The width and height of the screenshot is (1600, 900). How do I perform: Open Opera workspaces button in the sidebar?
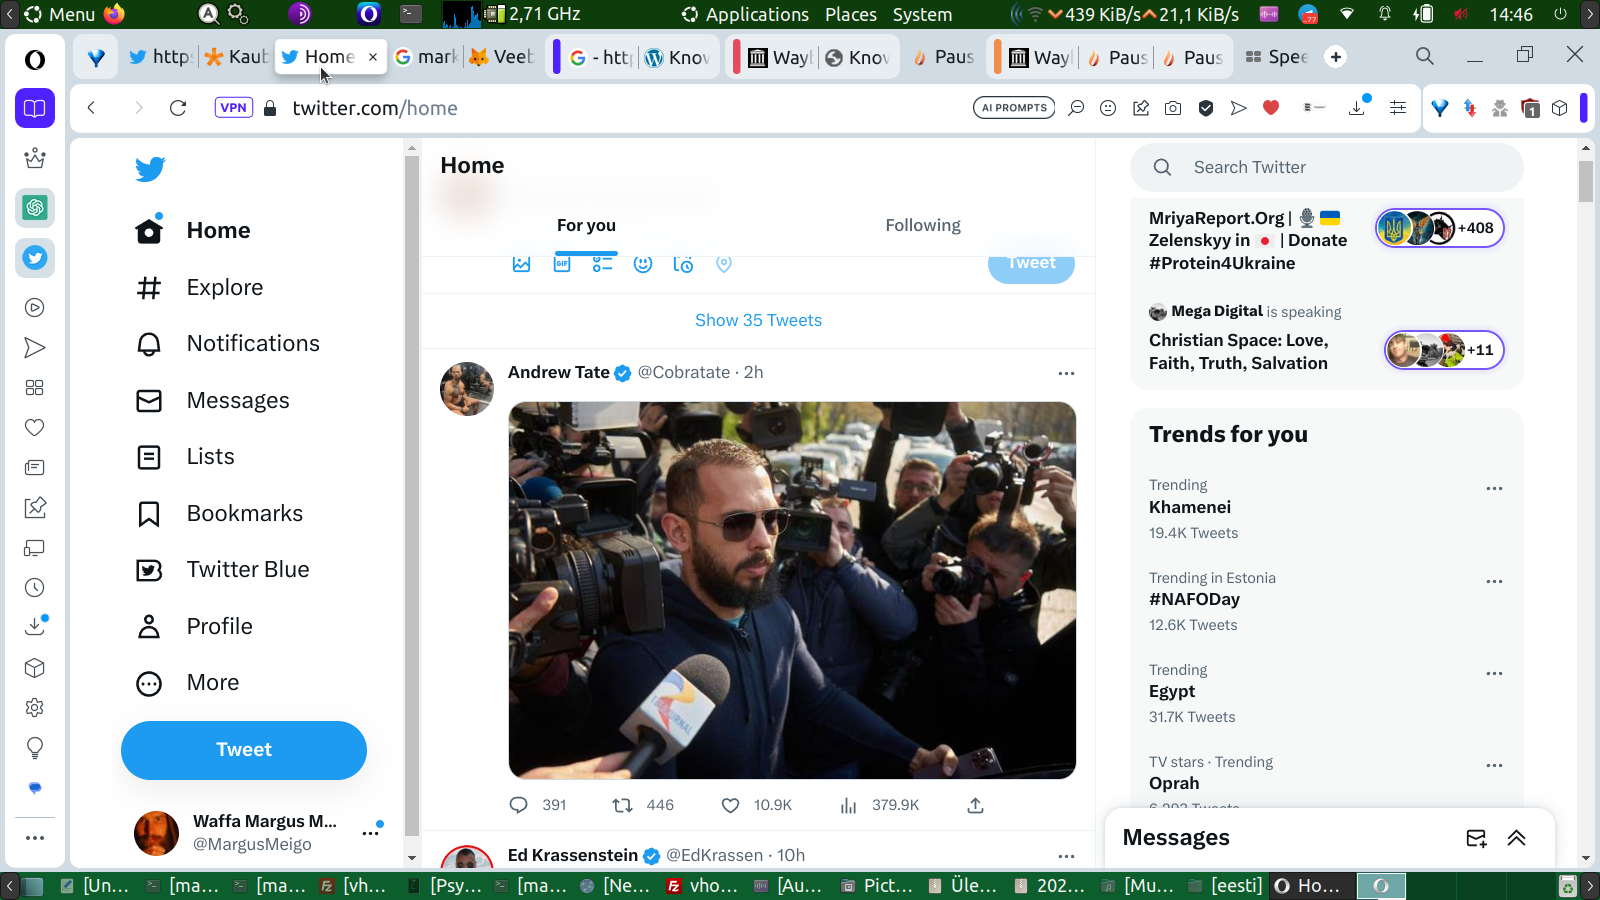pyautogui.click(x=35, y=108)
